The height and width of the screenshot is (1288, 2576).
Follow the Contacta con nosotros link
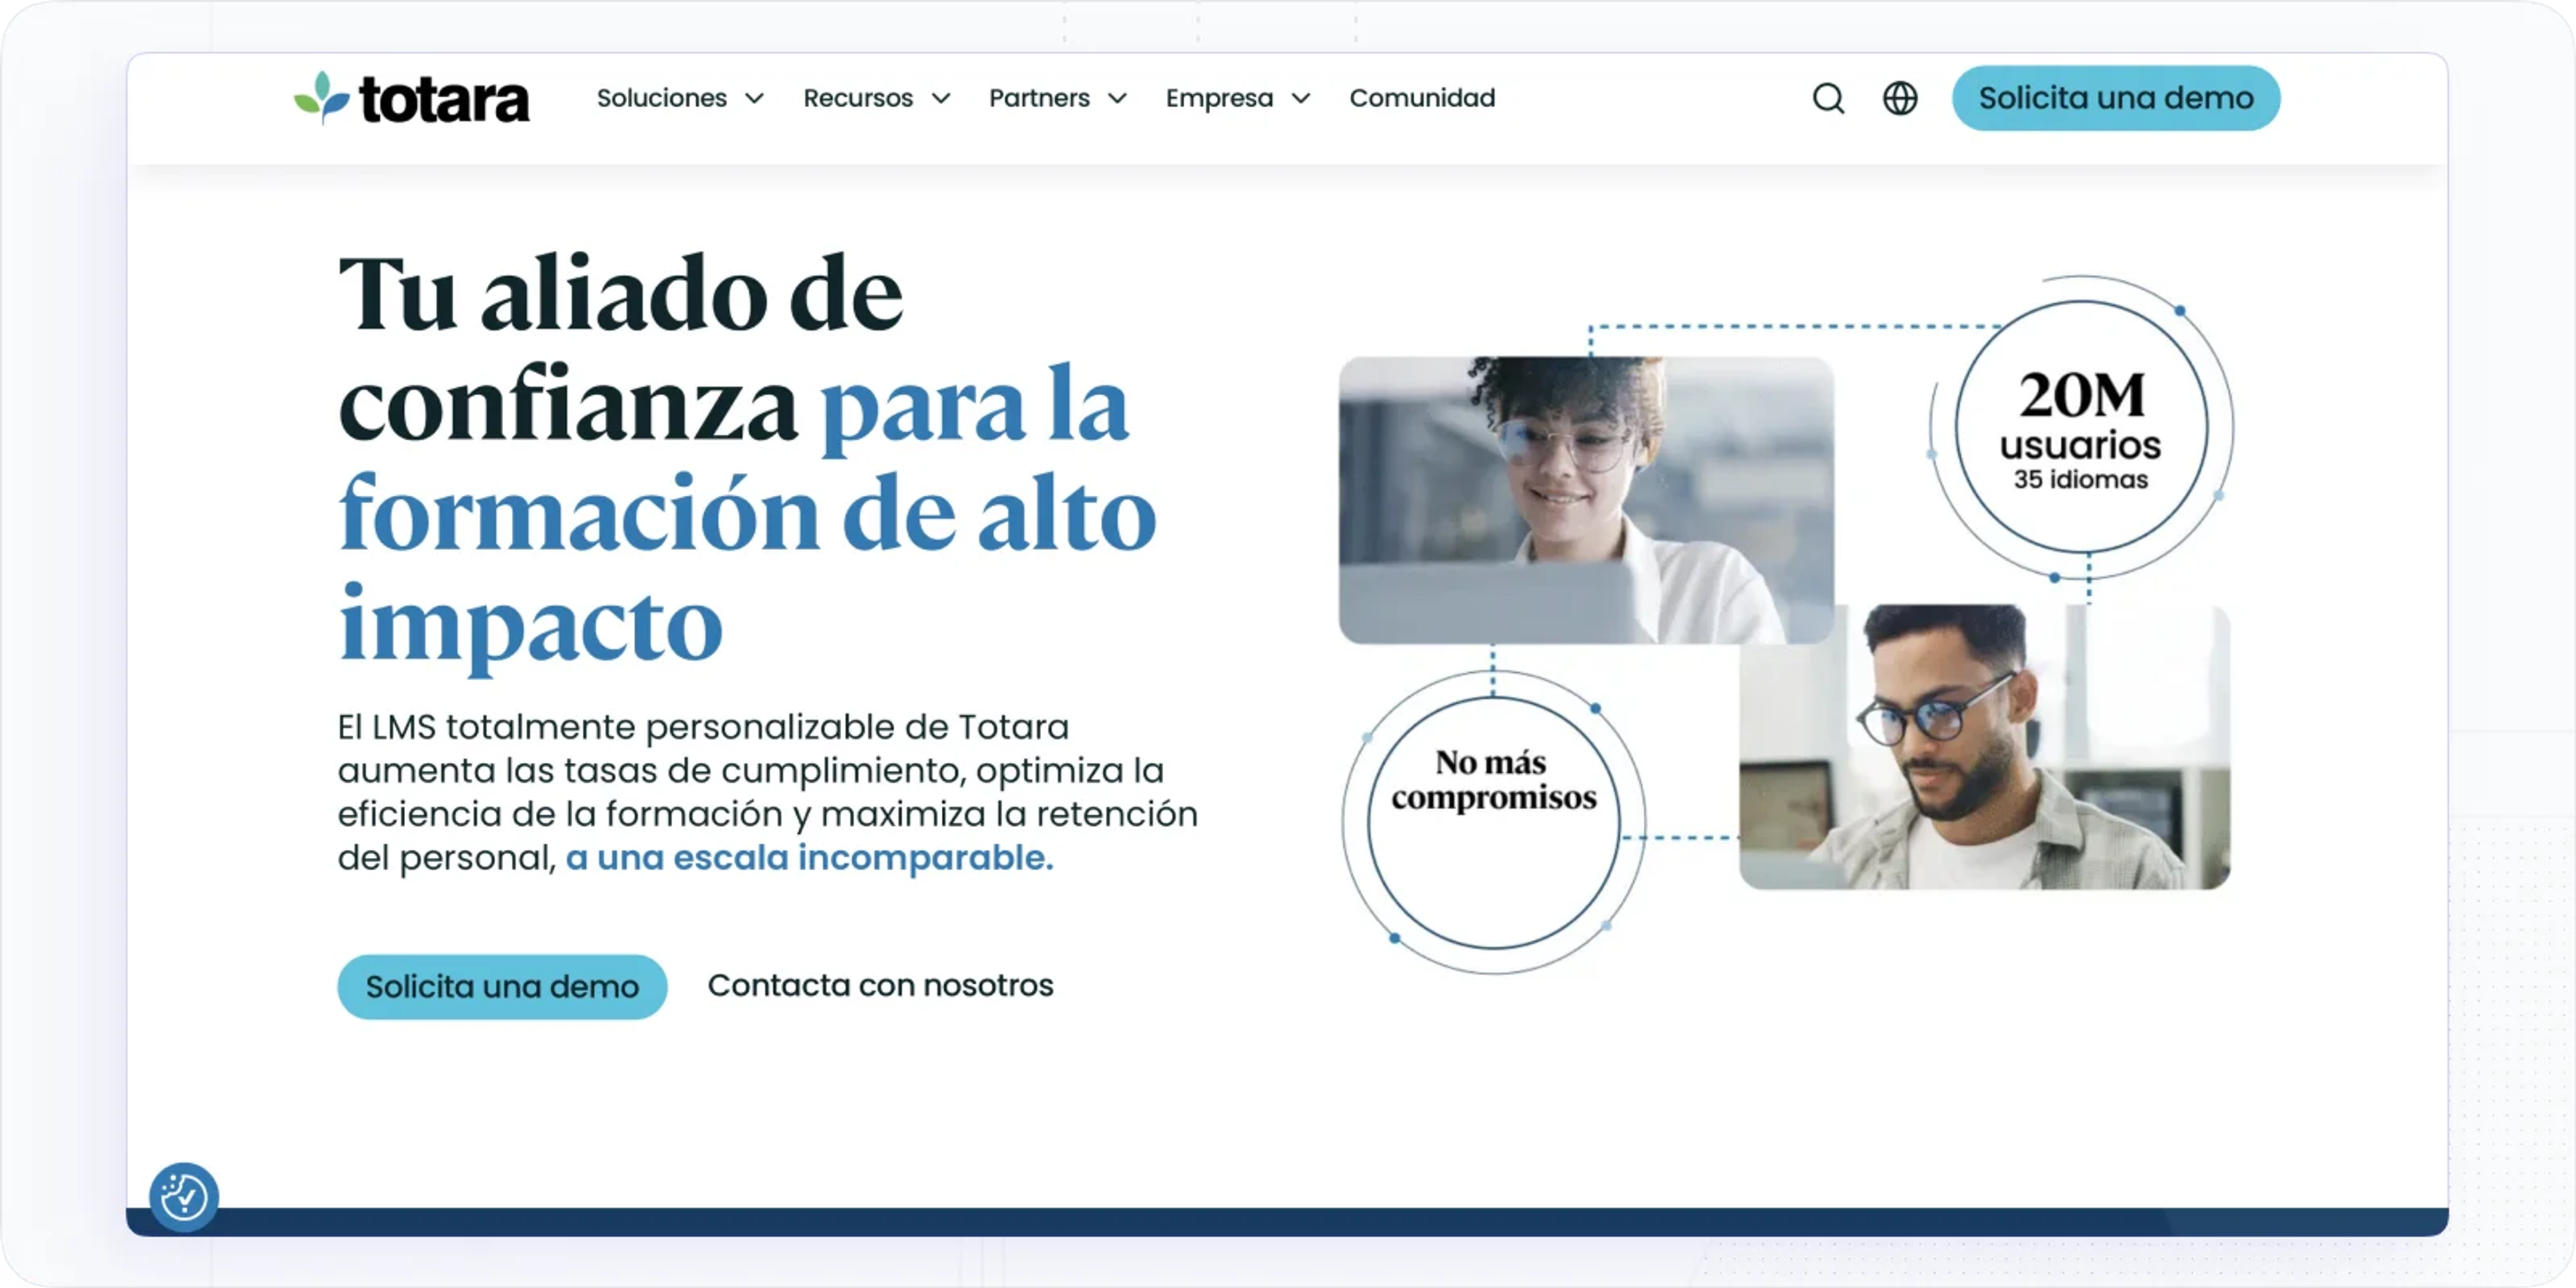(880, 986)
